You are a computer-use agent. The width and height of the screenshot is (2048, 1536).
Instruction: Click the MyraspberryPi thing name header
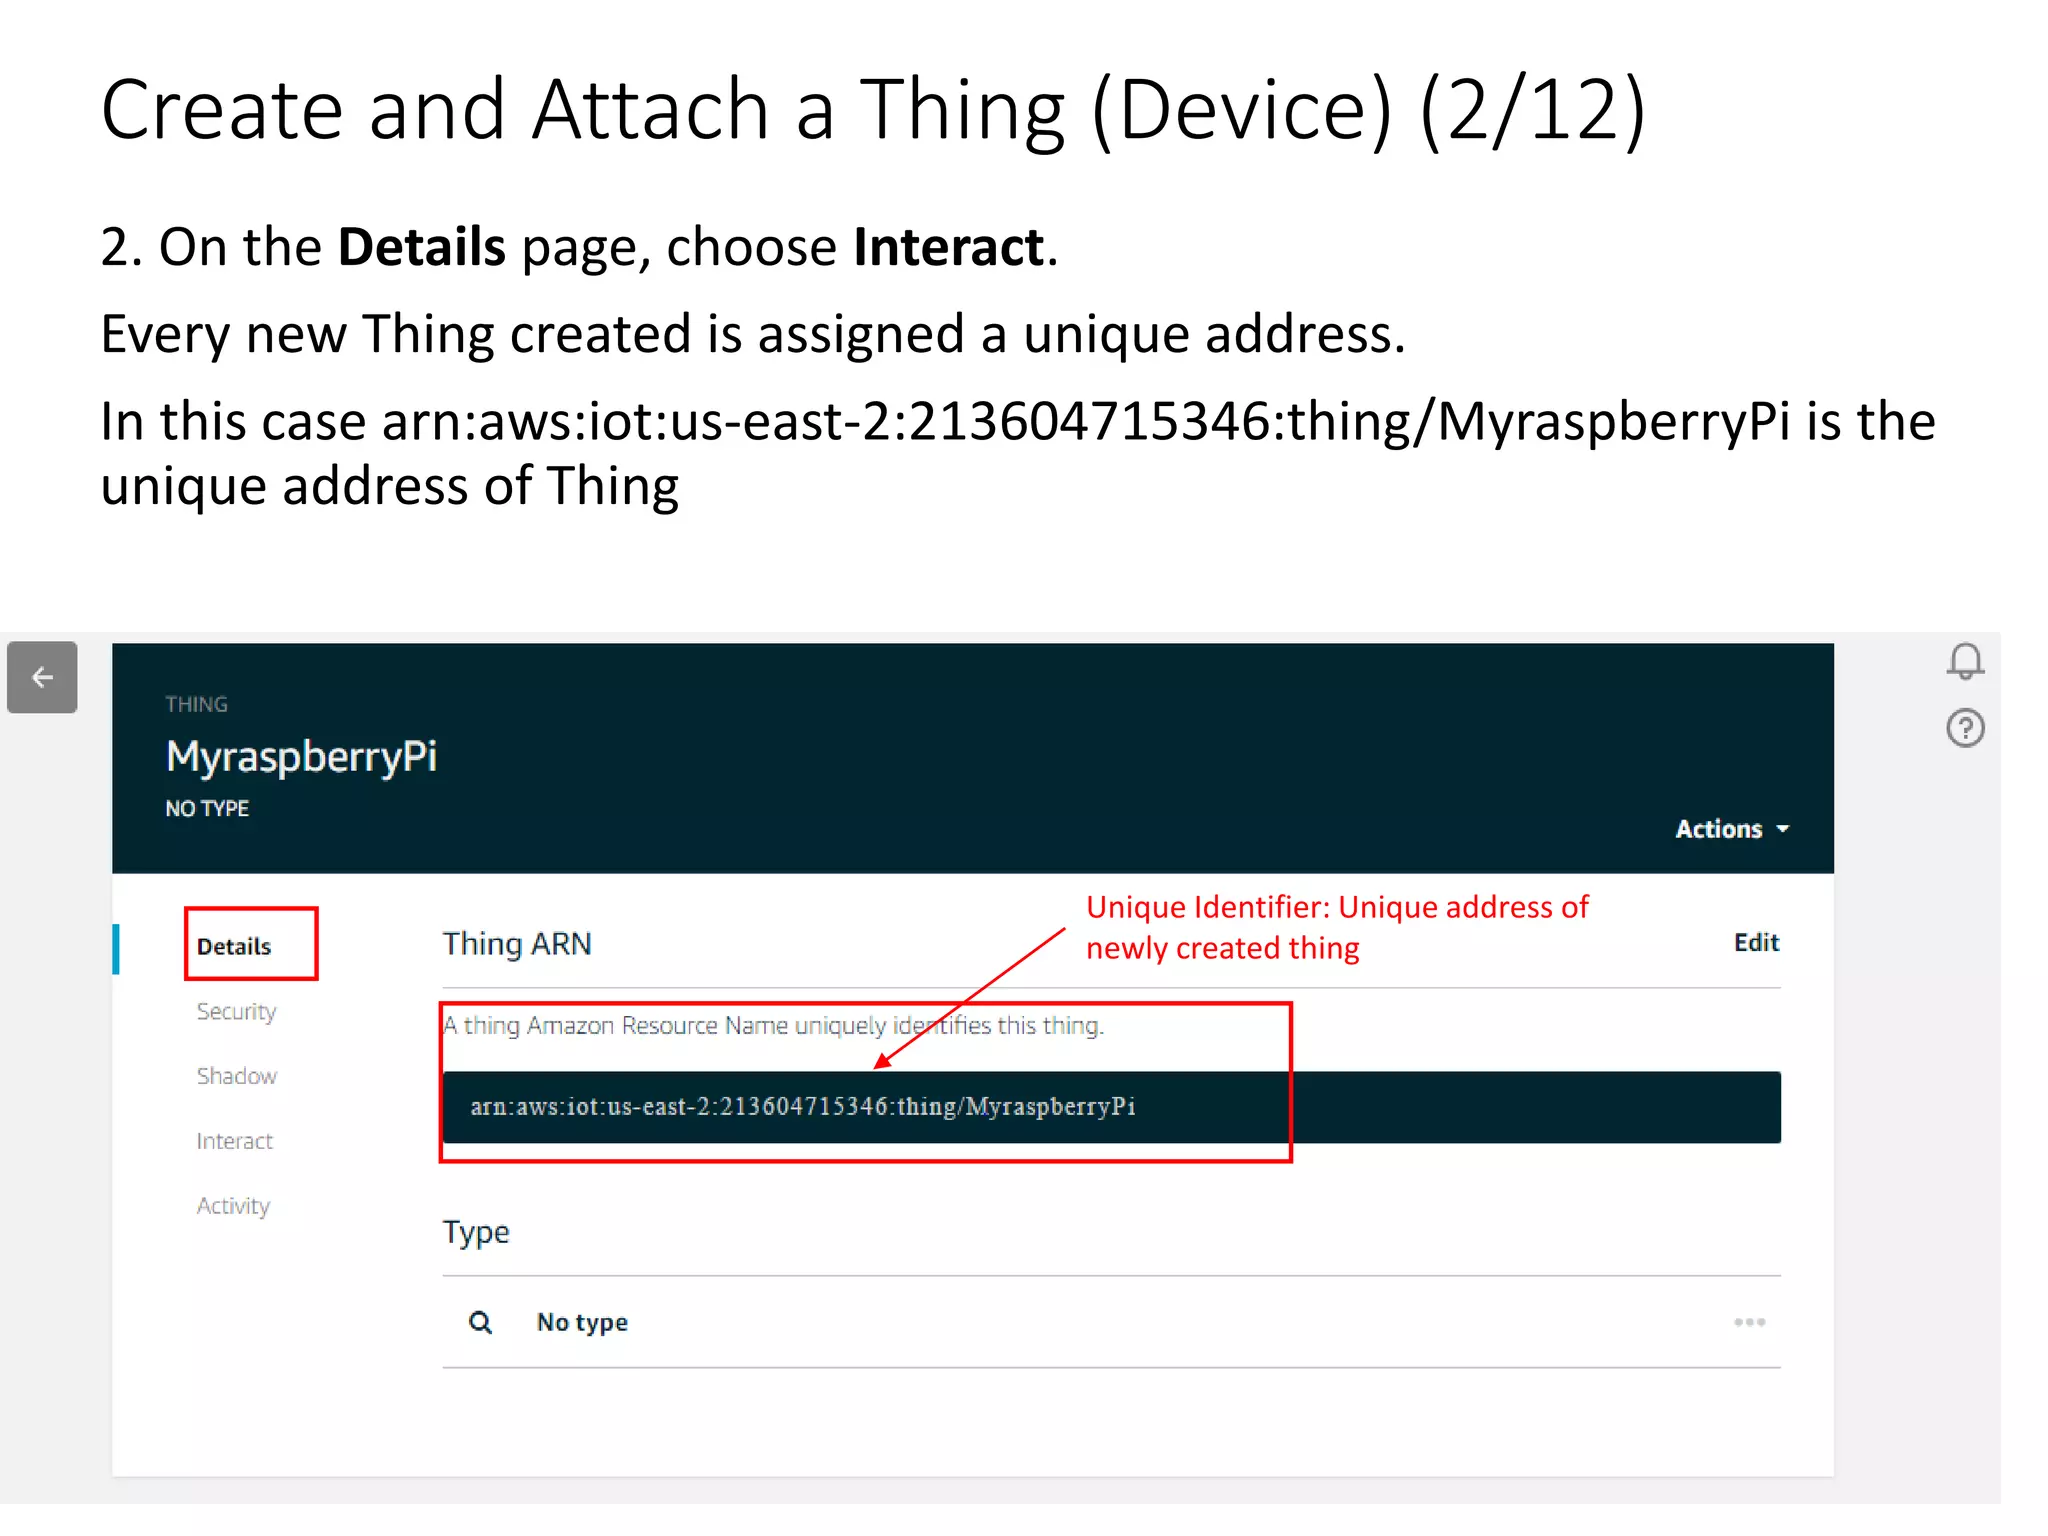click(302, 756)
